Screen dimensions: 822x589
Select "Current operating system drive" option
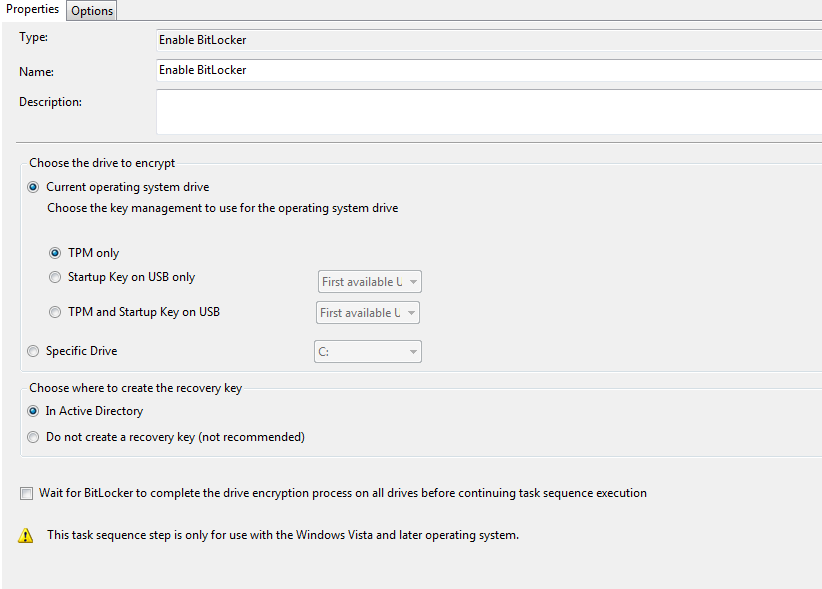pos(33,187)
